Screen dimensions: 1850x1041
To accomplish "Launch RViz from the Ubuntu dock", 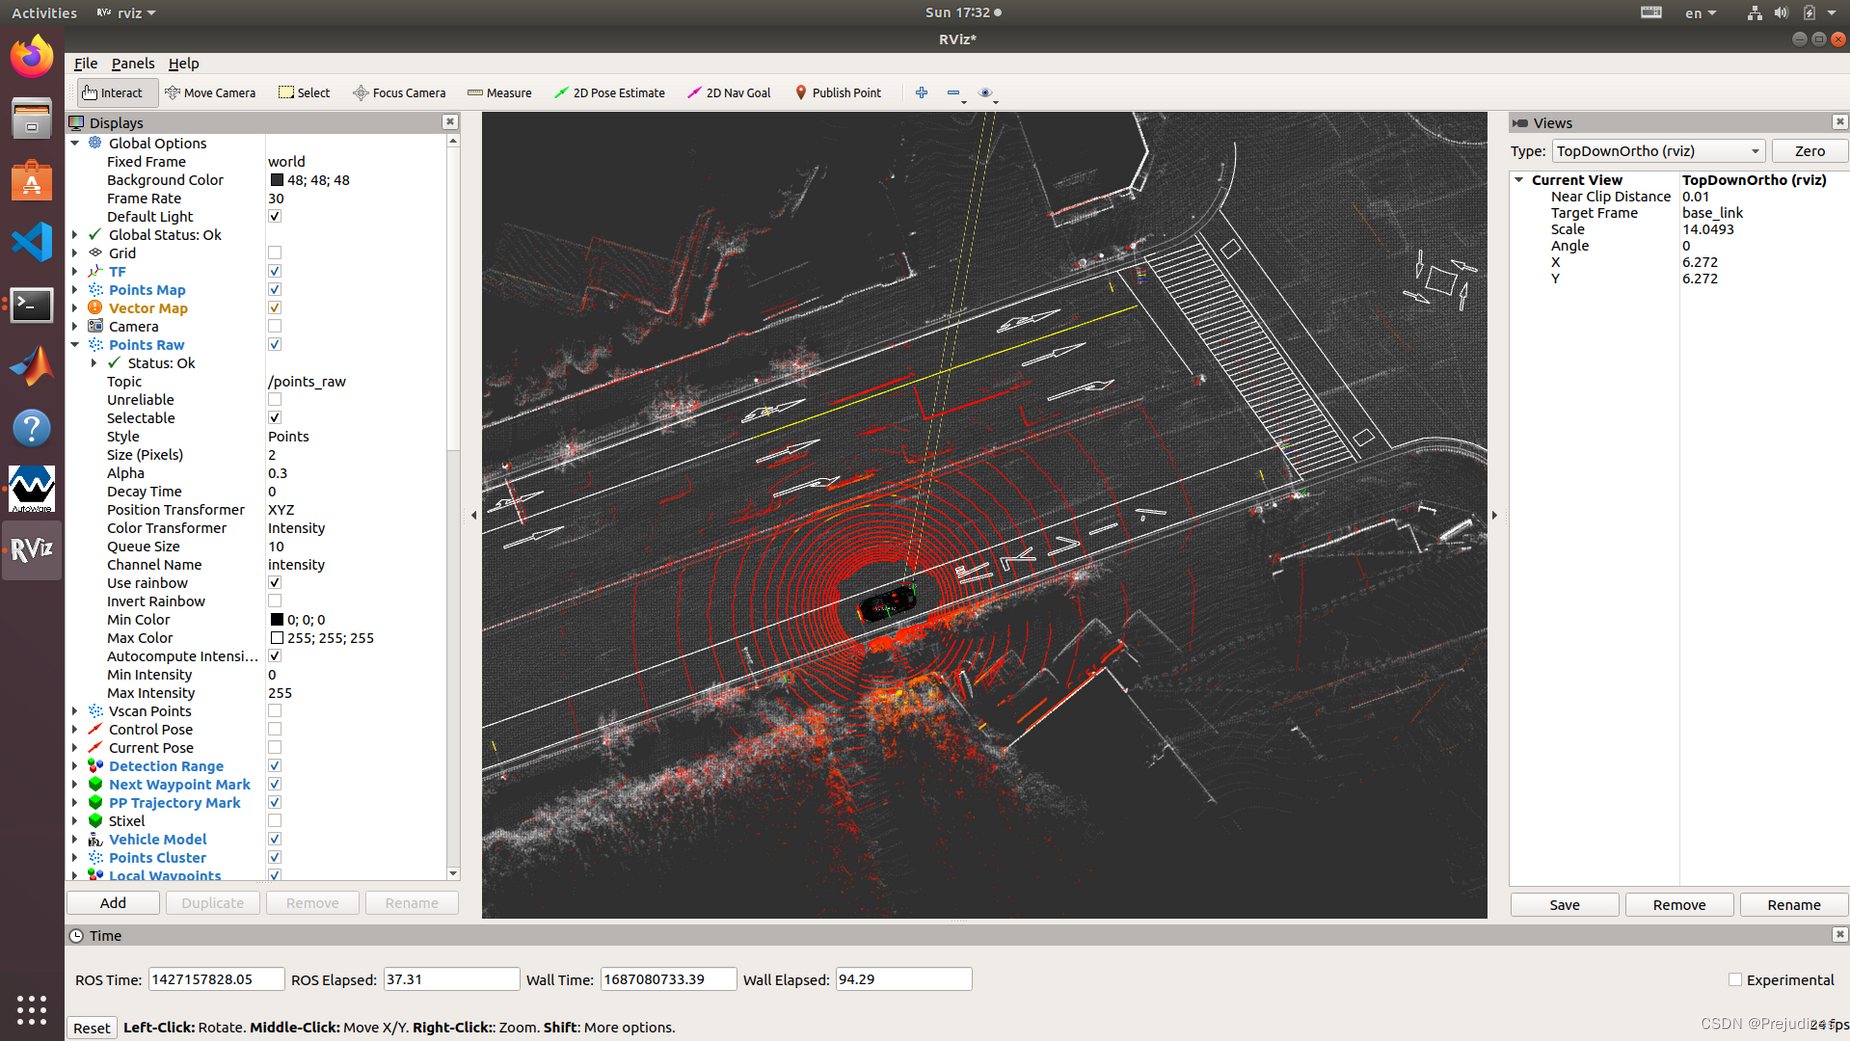I will click(x=31, y=549).
